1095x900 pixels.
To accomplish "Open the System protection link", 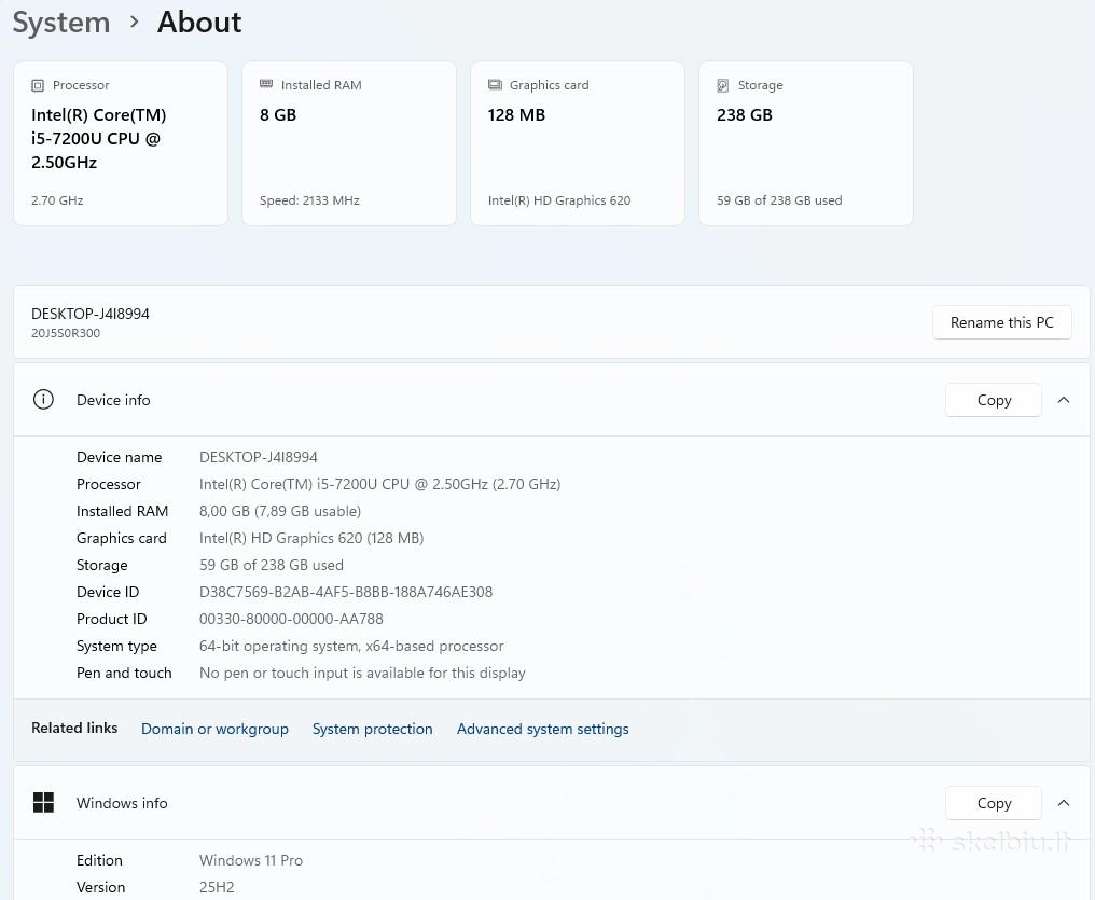I will point(372,729).
